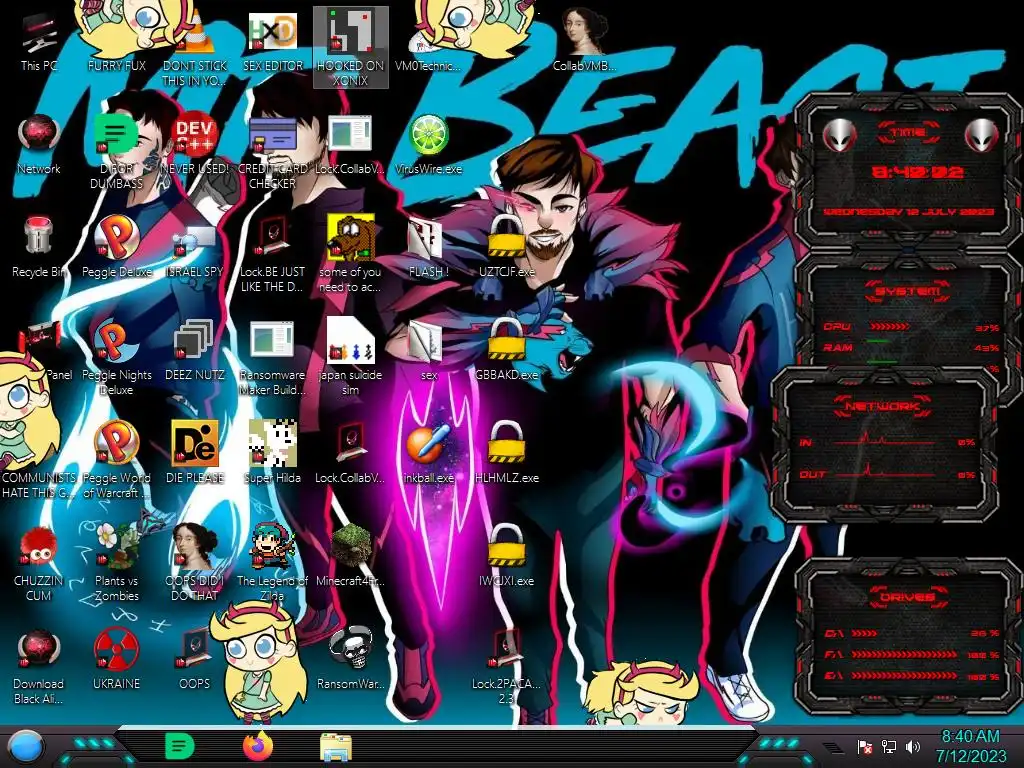Open the 'sex' folder icon
The image size is (1024, 768).
(428, 352)
